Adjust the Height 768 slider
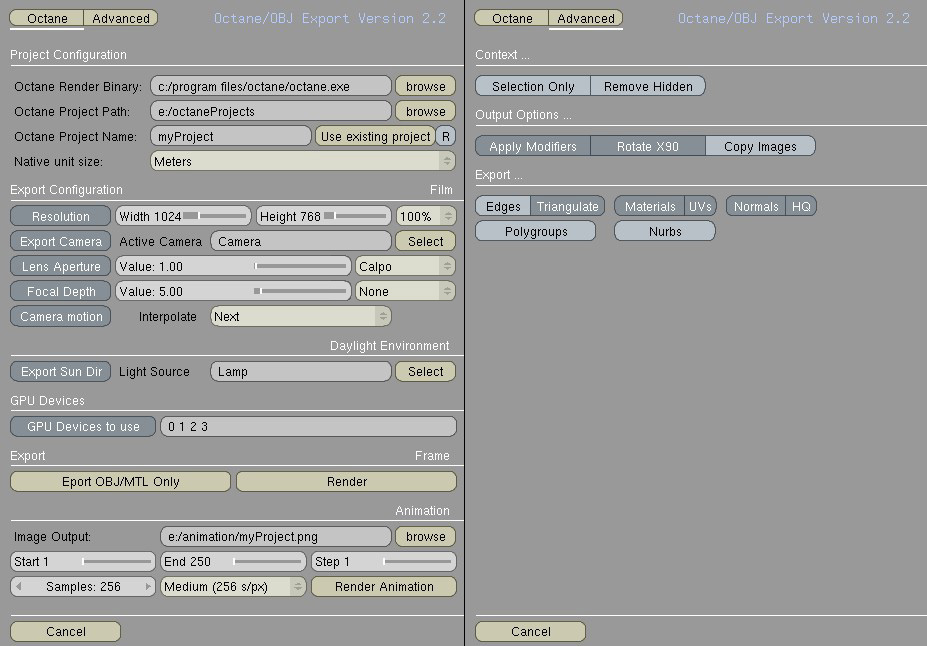This screenshot has width=927, height=646. point(323,216)
